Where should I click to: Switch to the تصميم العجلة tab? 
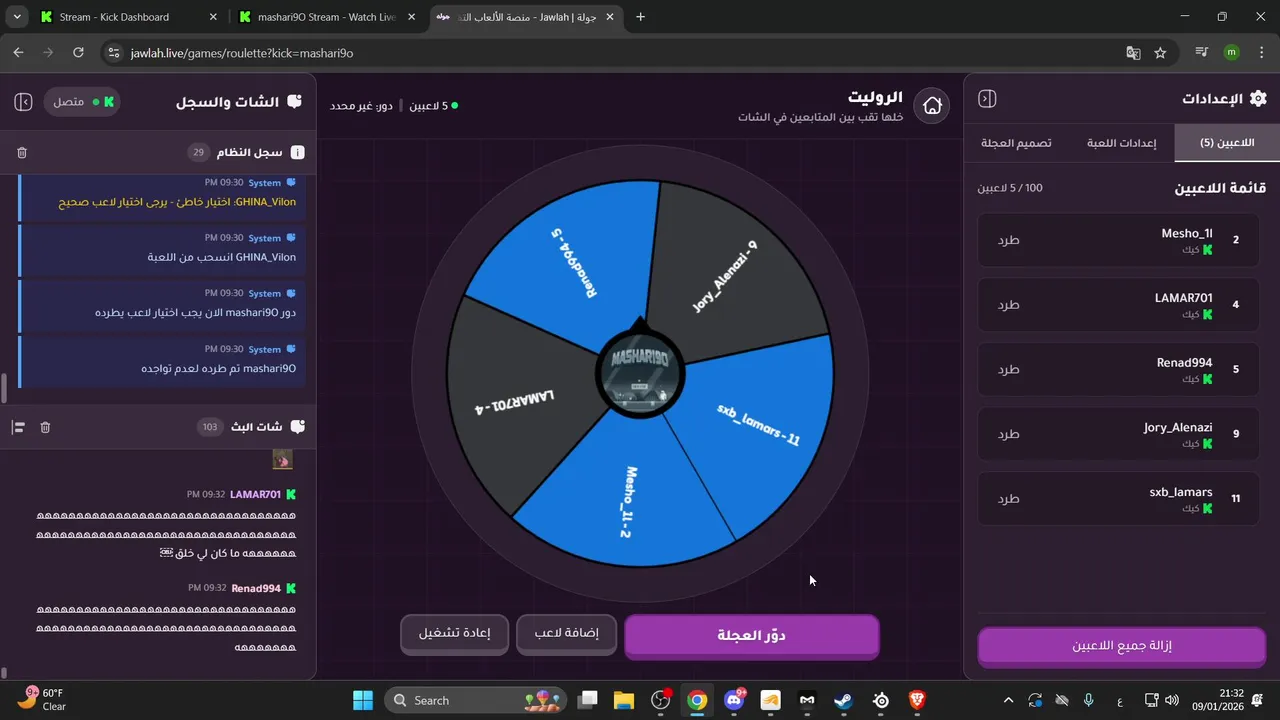[1016, 143]
